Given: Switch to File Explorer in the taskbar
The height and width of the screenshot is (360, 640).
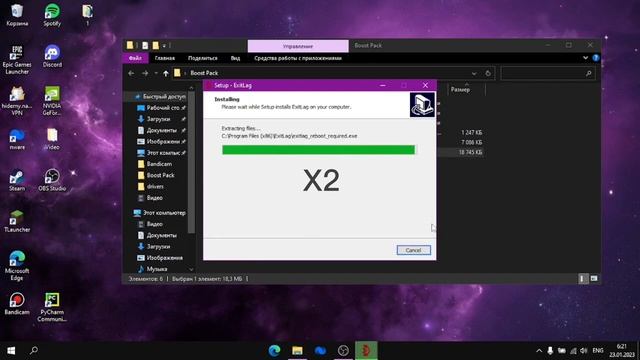Looking at the screenshot, I should pos(297,350).
